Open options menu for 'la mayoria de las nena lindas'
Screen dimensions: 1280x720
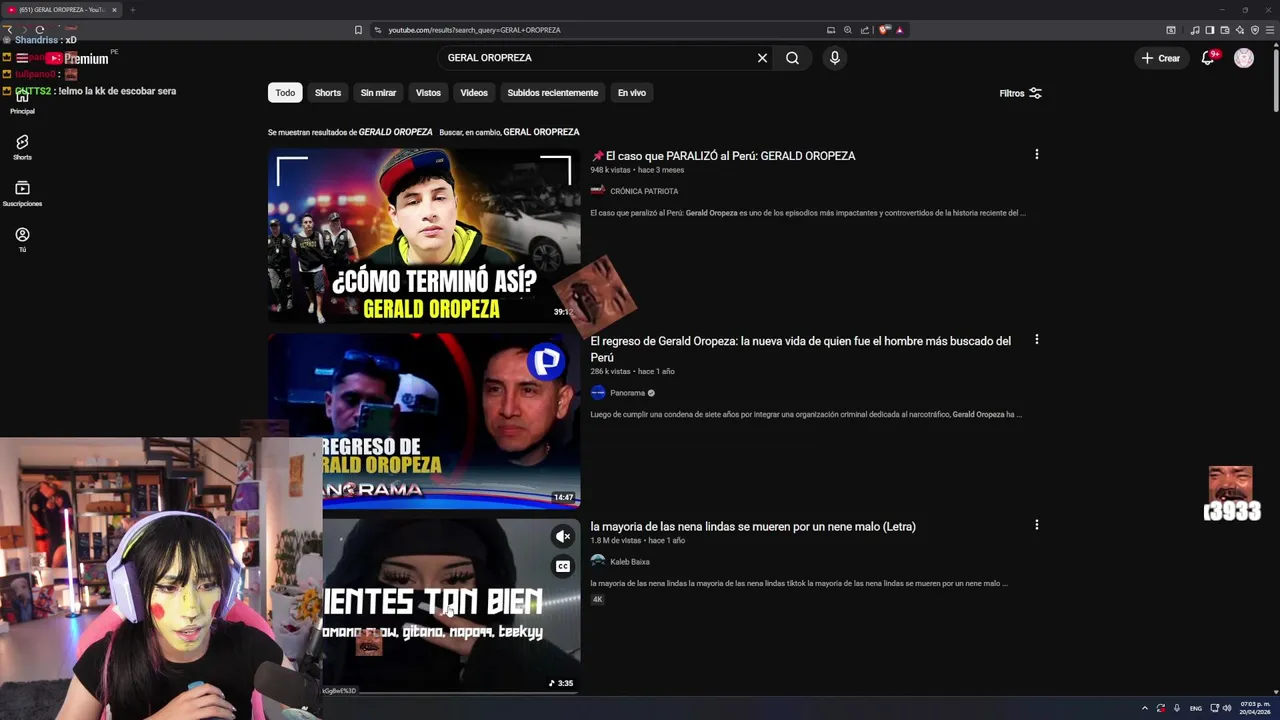point(1036,525)
